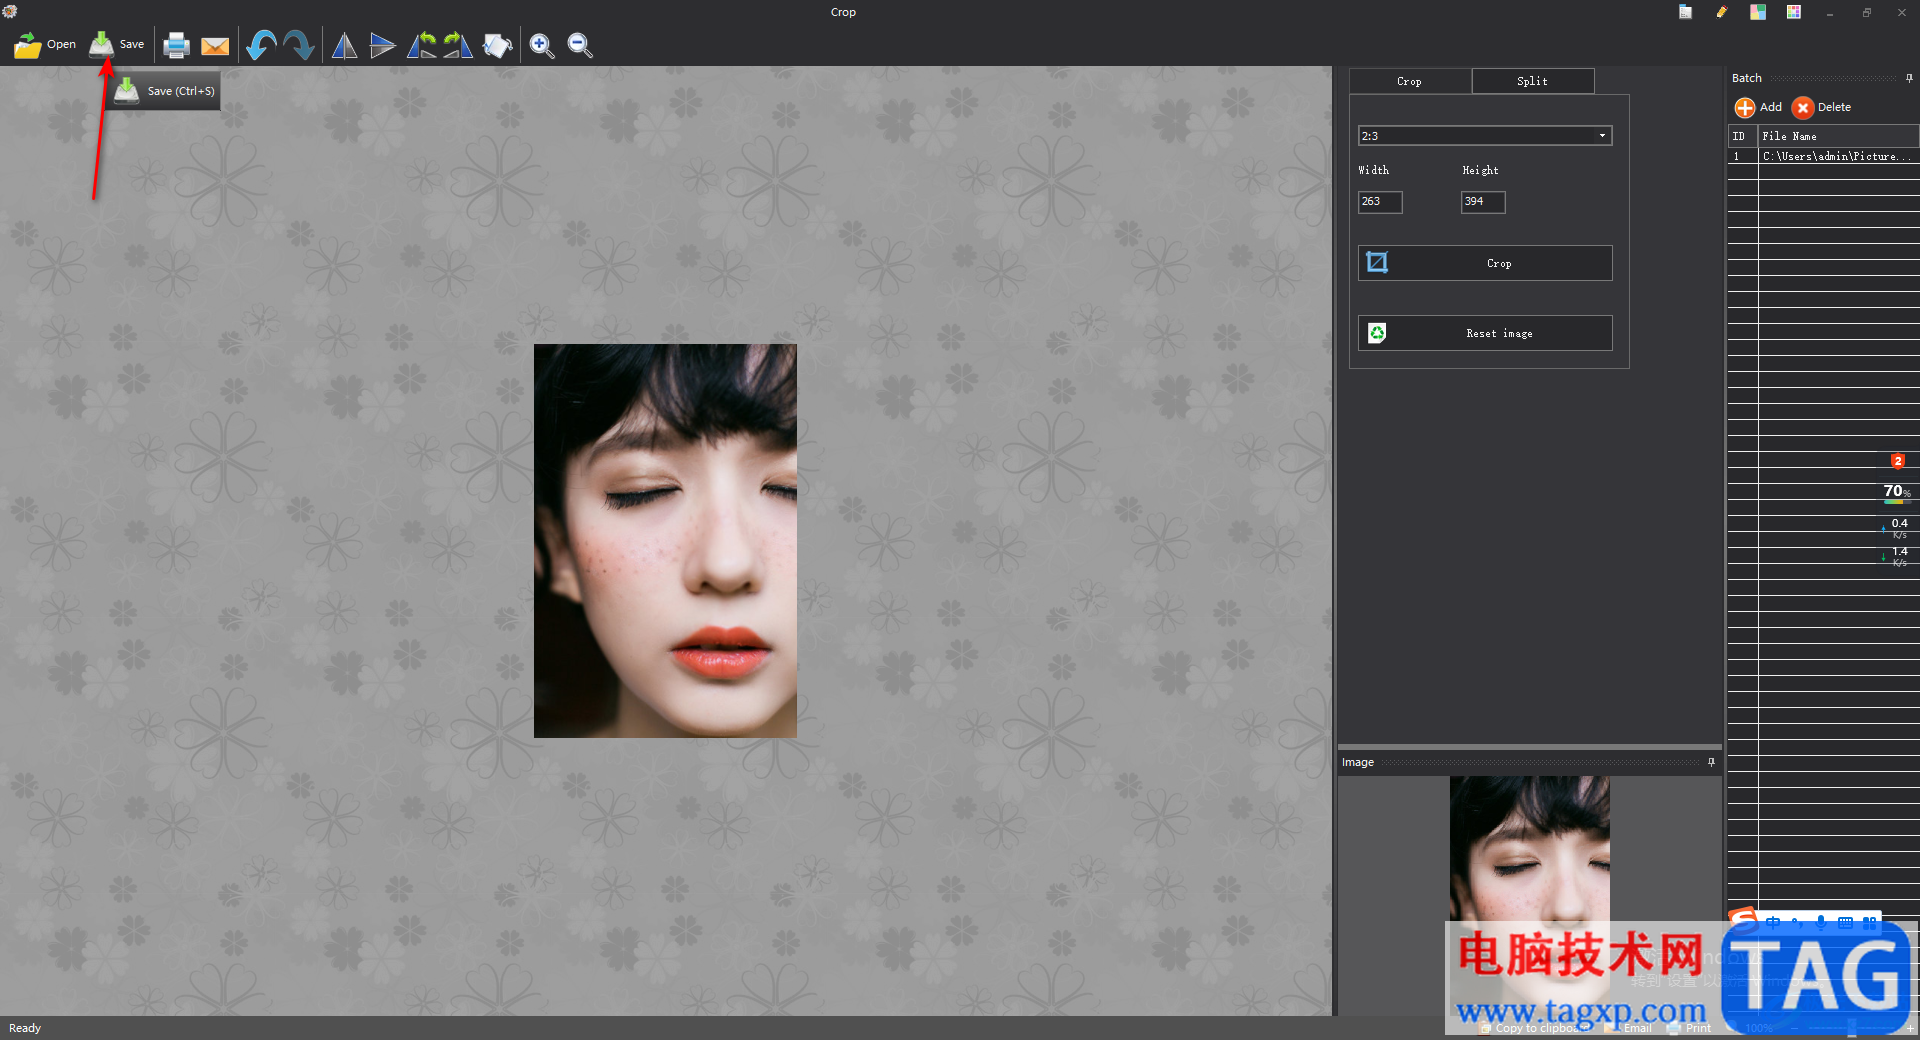
Task: Open an image with the Open button
Action: pyautogui.click(x=45, y=45)
